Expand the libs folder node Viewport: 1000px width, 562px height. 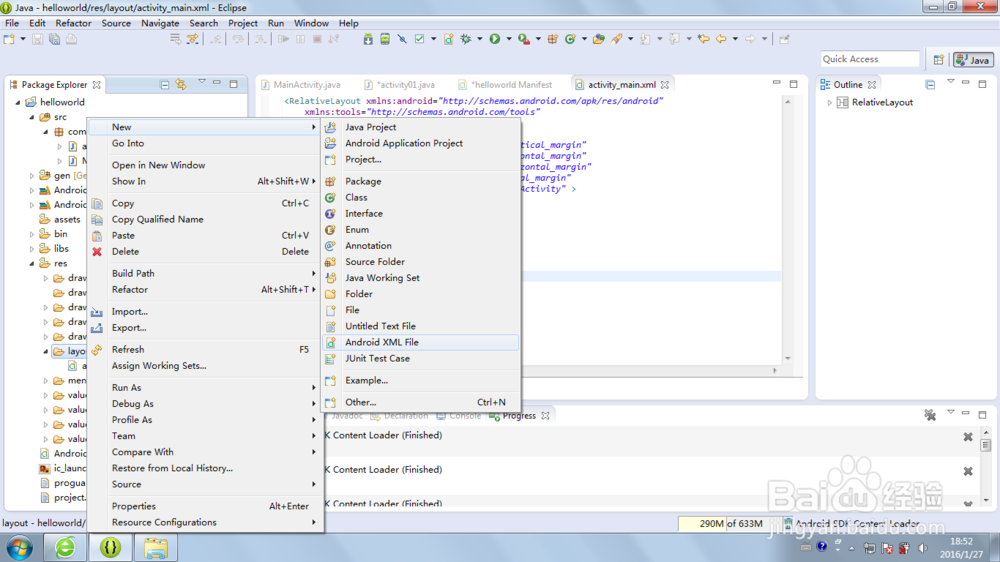32,249
